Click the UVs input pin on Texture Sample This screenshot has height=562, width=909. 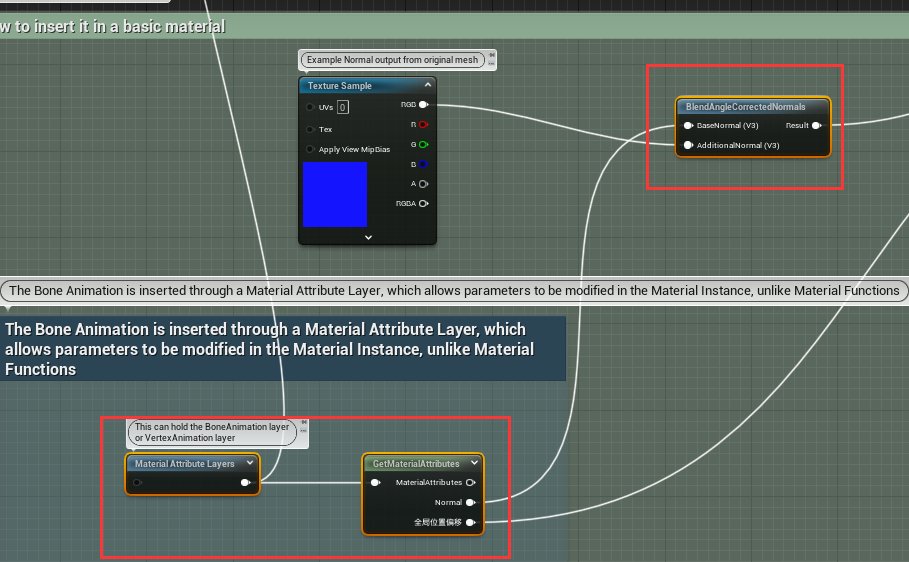pyautogui.click(x=310, y=107)
